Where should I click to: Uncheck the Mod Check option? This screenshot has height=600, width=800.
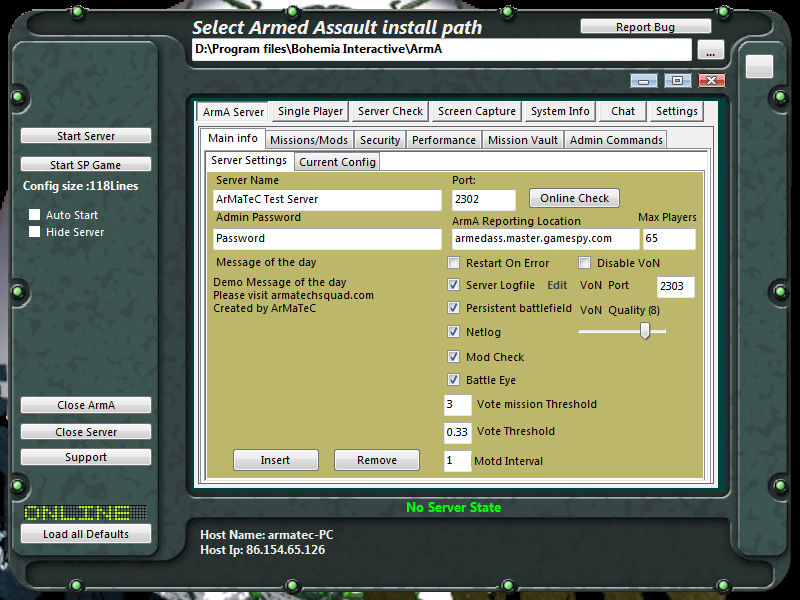tap(453, 357)
